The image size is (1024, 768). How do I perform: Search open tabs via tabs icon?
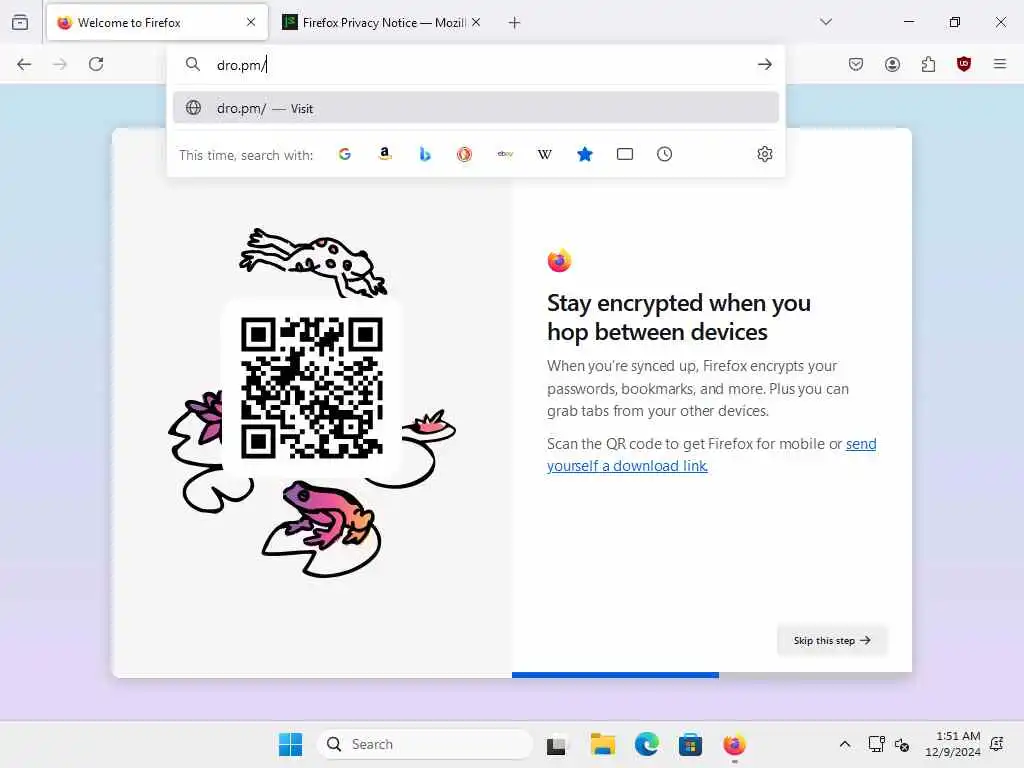(625, 154)
